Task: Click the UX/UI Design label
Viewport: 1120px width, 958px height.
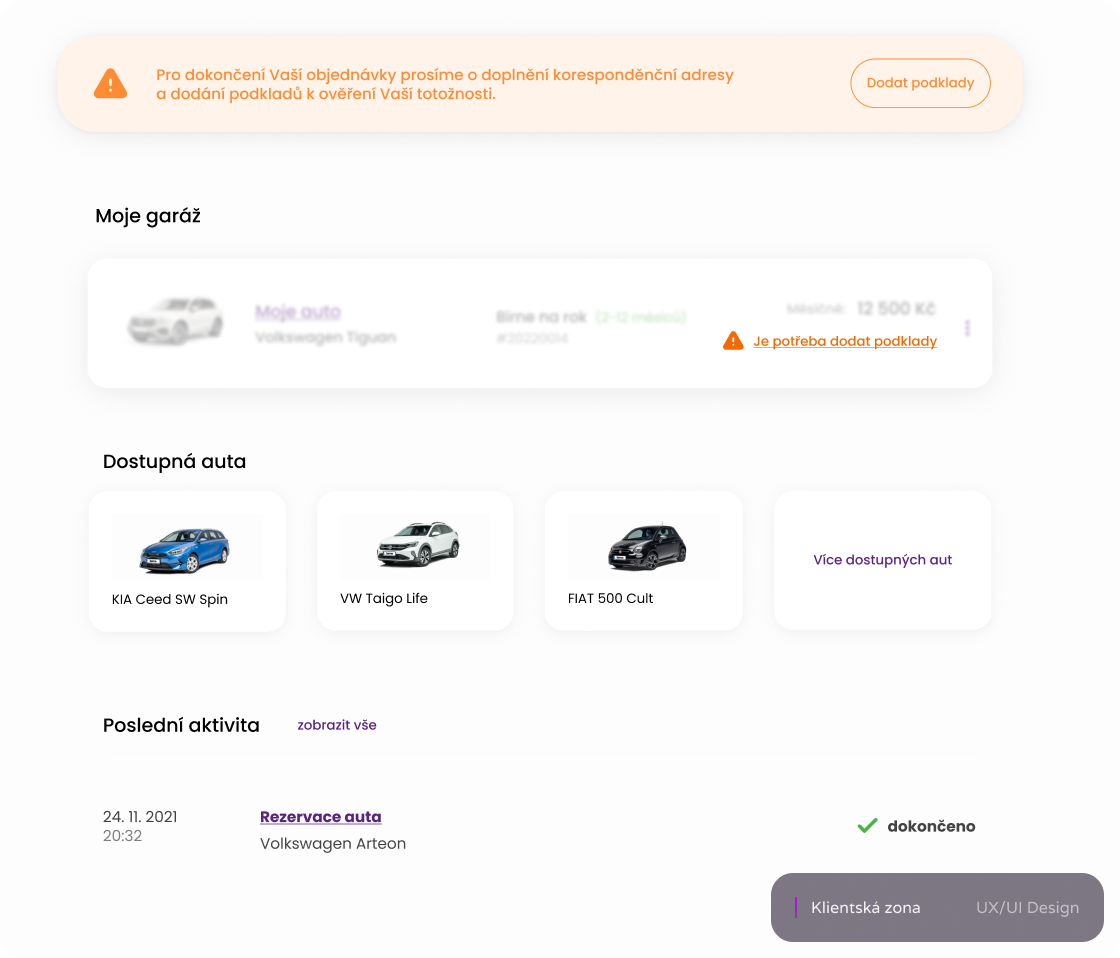Action: tap(1028, 908)
